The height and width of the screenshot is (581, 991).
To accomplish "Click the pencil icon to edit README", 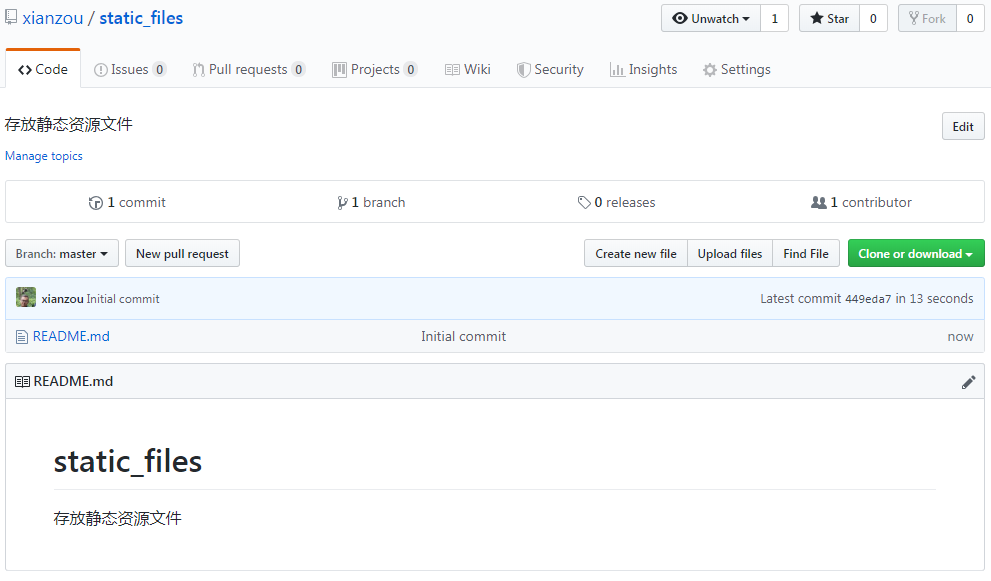I will 968,382.
